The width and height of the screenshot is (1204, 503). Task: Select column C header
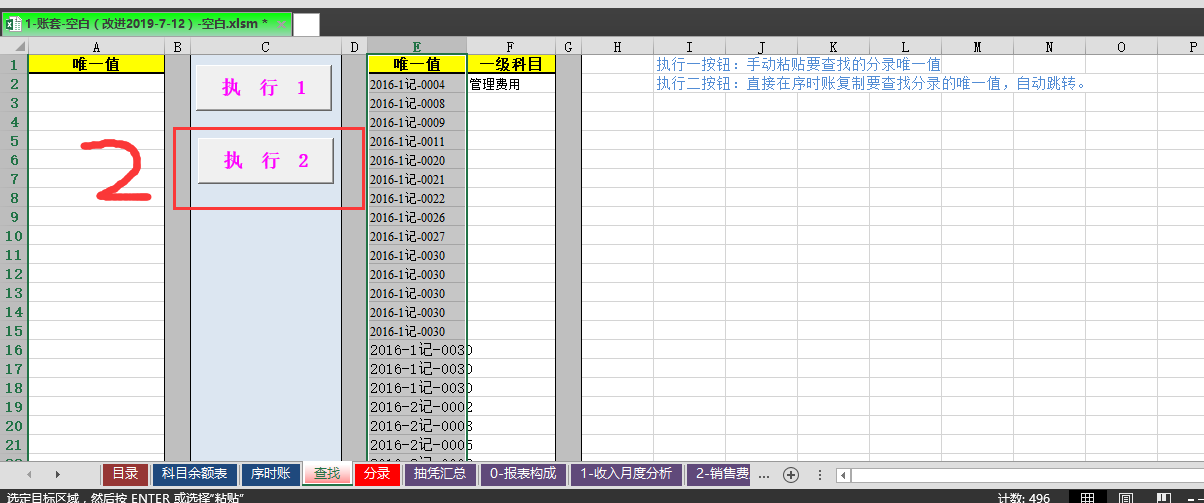tap(265, 46)
